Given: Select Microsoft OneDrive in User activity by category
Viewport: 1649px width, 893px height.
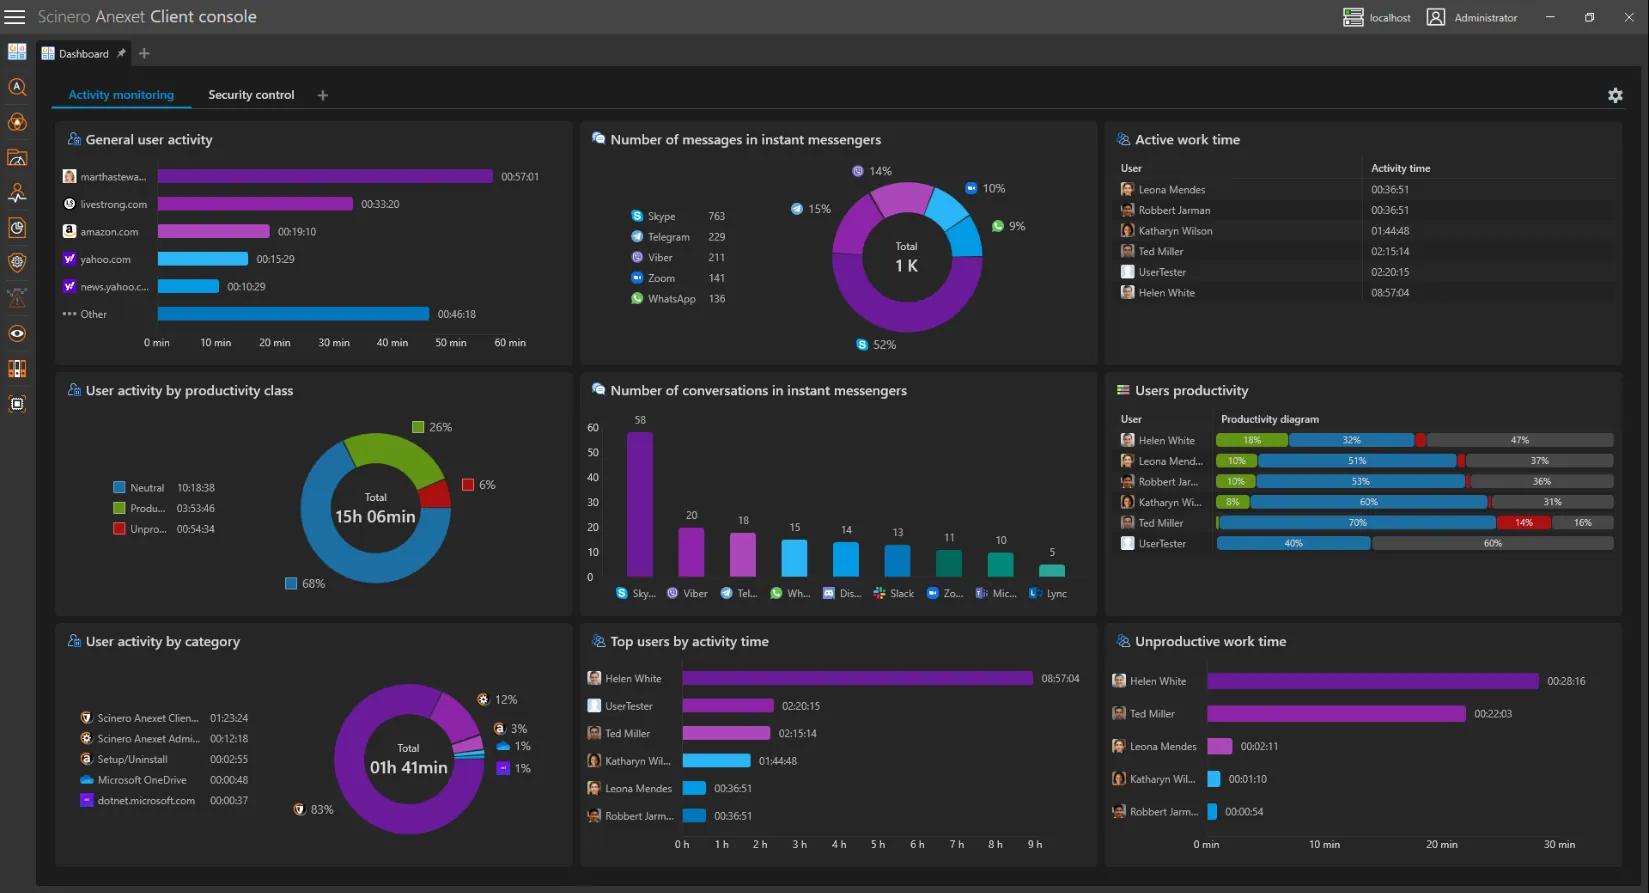Looking at the screenshot, I should click(x=142, y=780).
